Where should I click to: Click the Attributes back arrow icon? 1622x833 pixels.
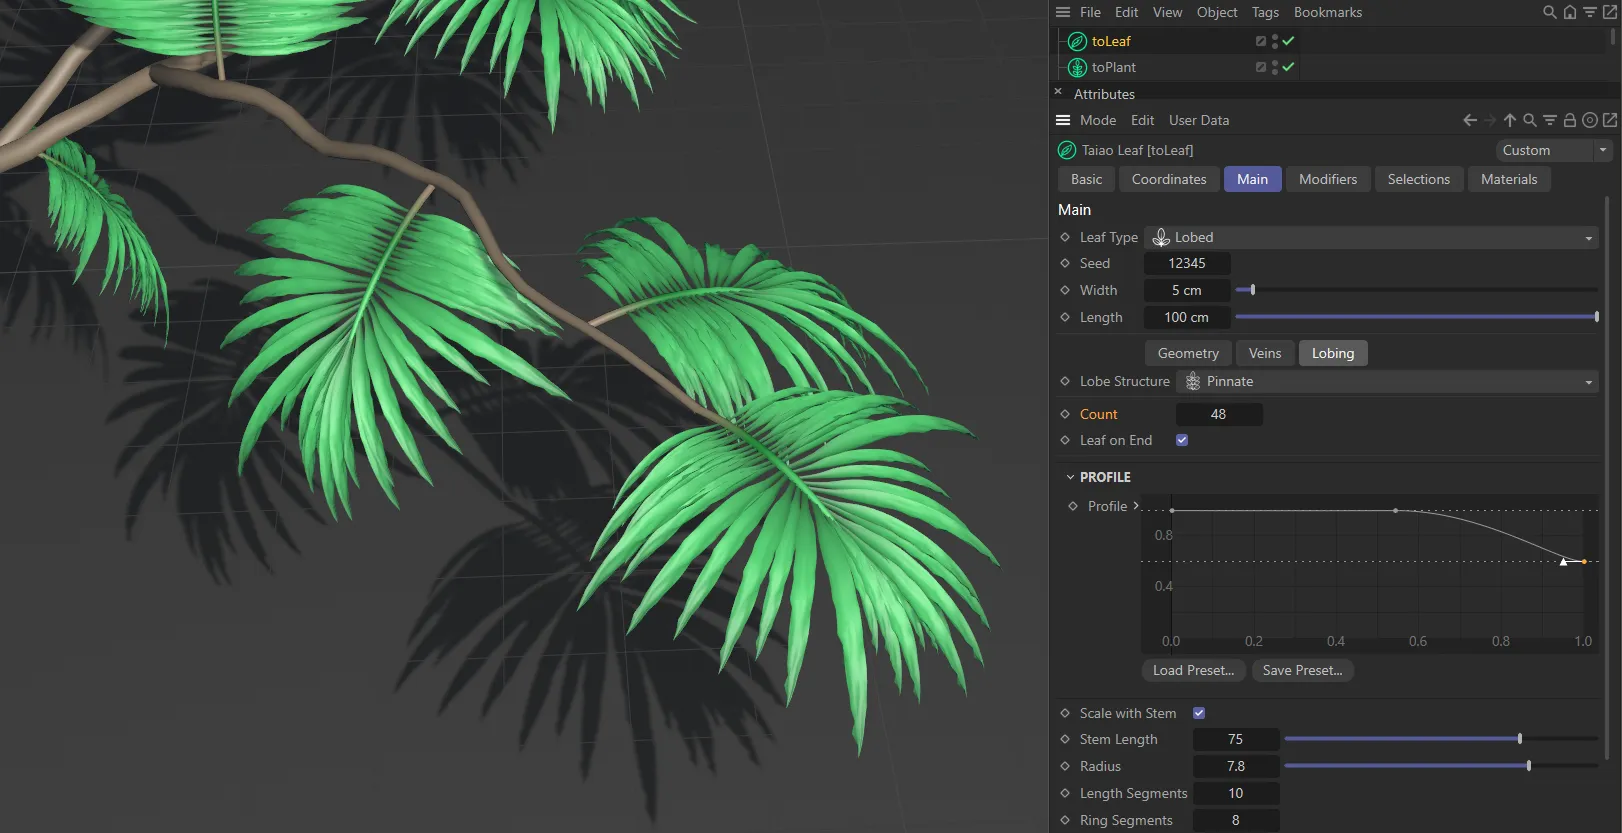point(1469,120)
